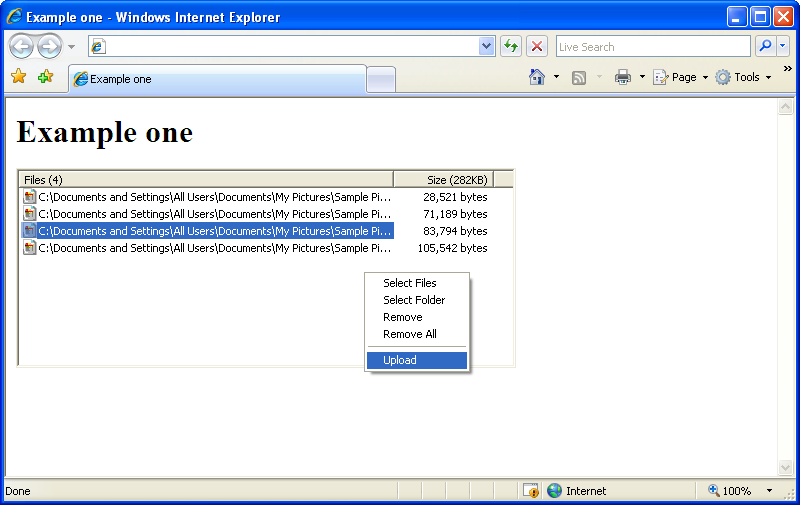
Task: Click the Back navigation arrow
Action: point(22,46)
